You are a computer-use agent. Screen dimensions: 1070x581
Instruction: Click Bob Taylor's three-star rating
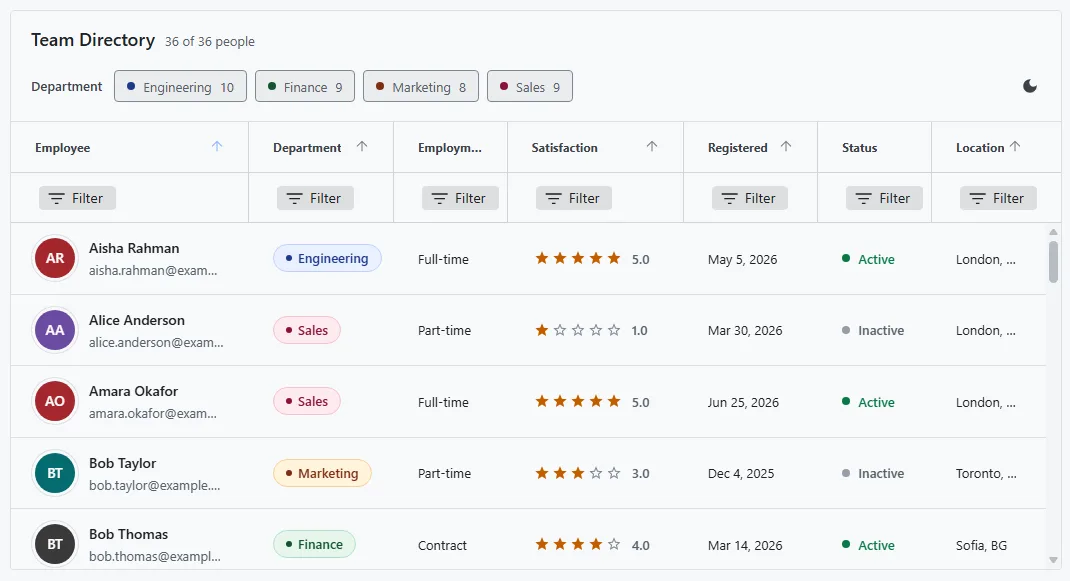click(x=578, y=473)
